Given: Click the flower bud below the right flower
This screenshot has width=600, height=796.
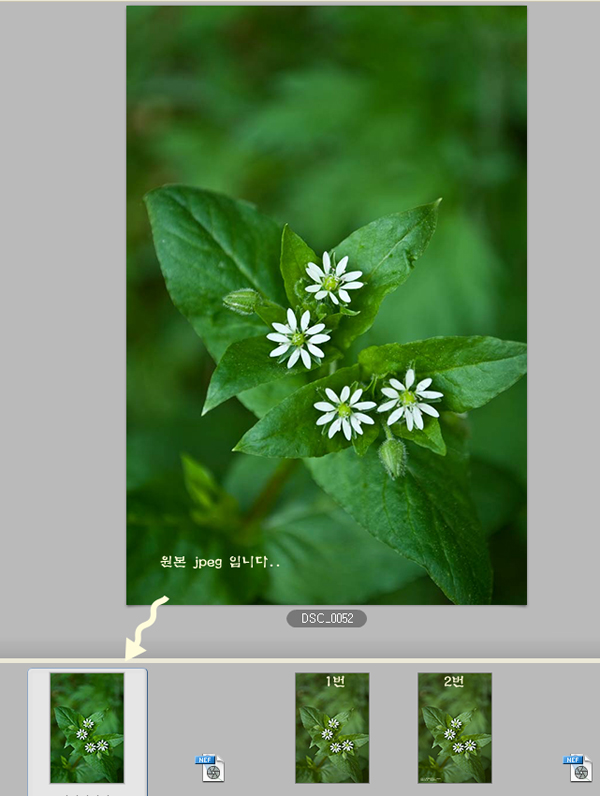Looking at the screenshot, I should [x=394, y=457].
